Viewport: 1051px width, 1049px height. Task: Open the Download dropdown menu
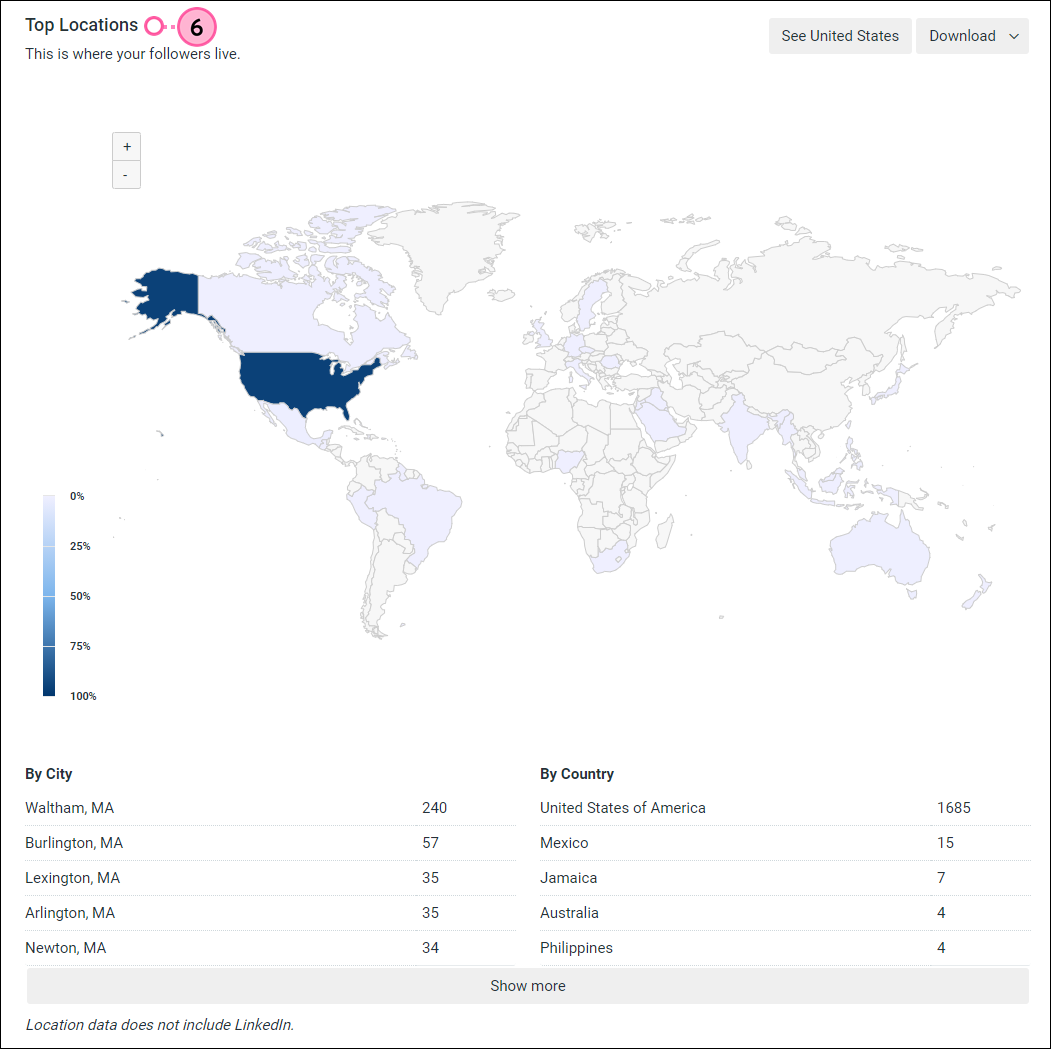(x=972, y=36)
